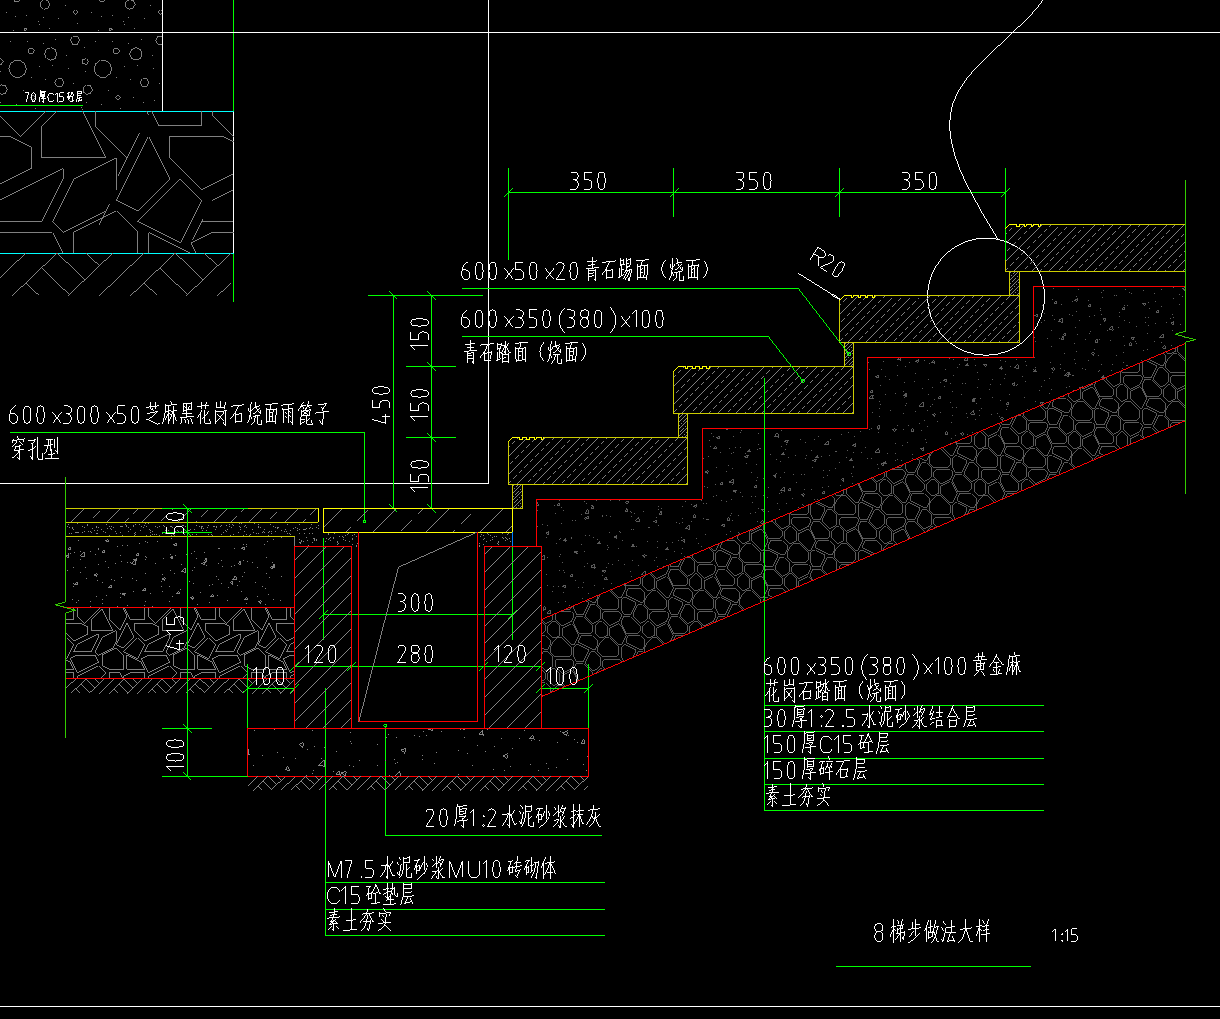Select the white detail callout circle

(985, 297)
